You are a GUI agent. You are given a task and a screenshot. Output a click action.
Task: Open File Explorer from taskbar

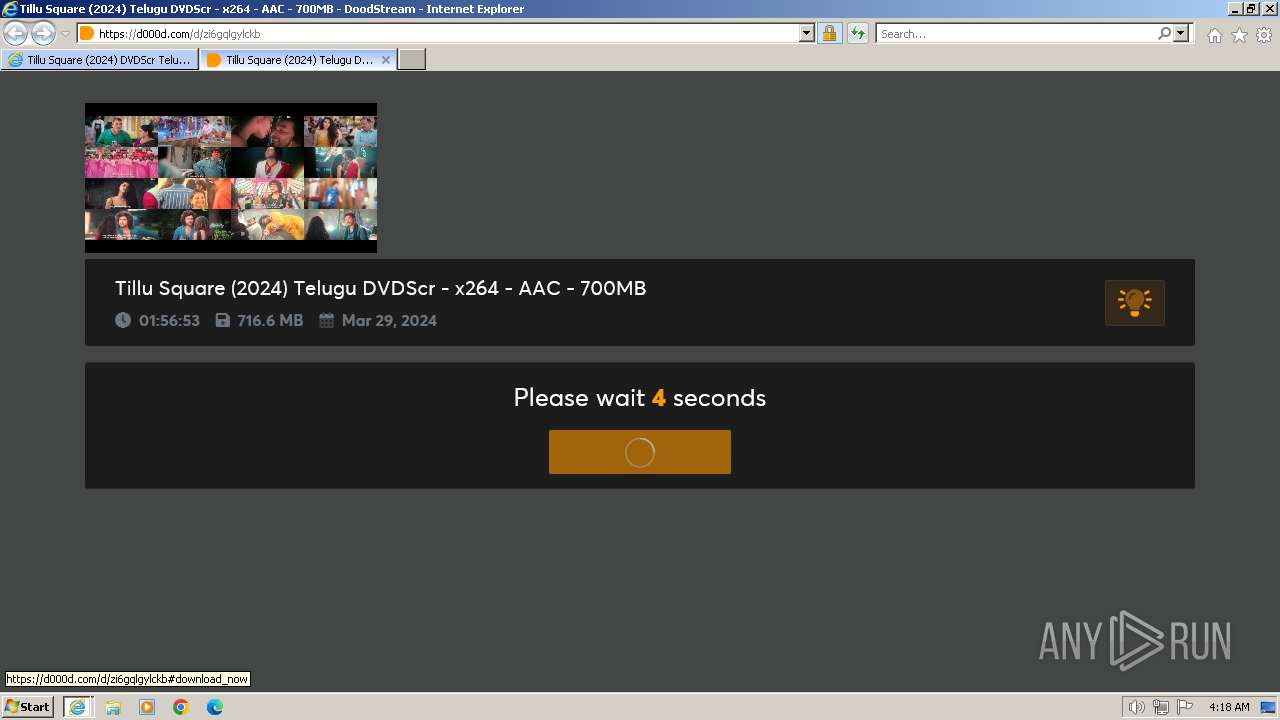pyautogui.click(x=113, y=707)
